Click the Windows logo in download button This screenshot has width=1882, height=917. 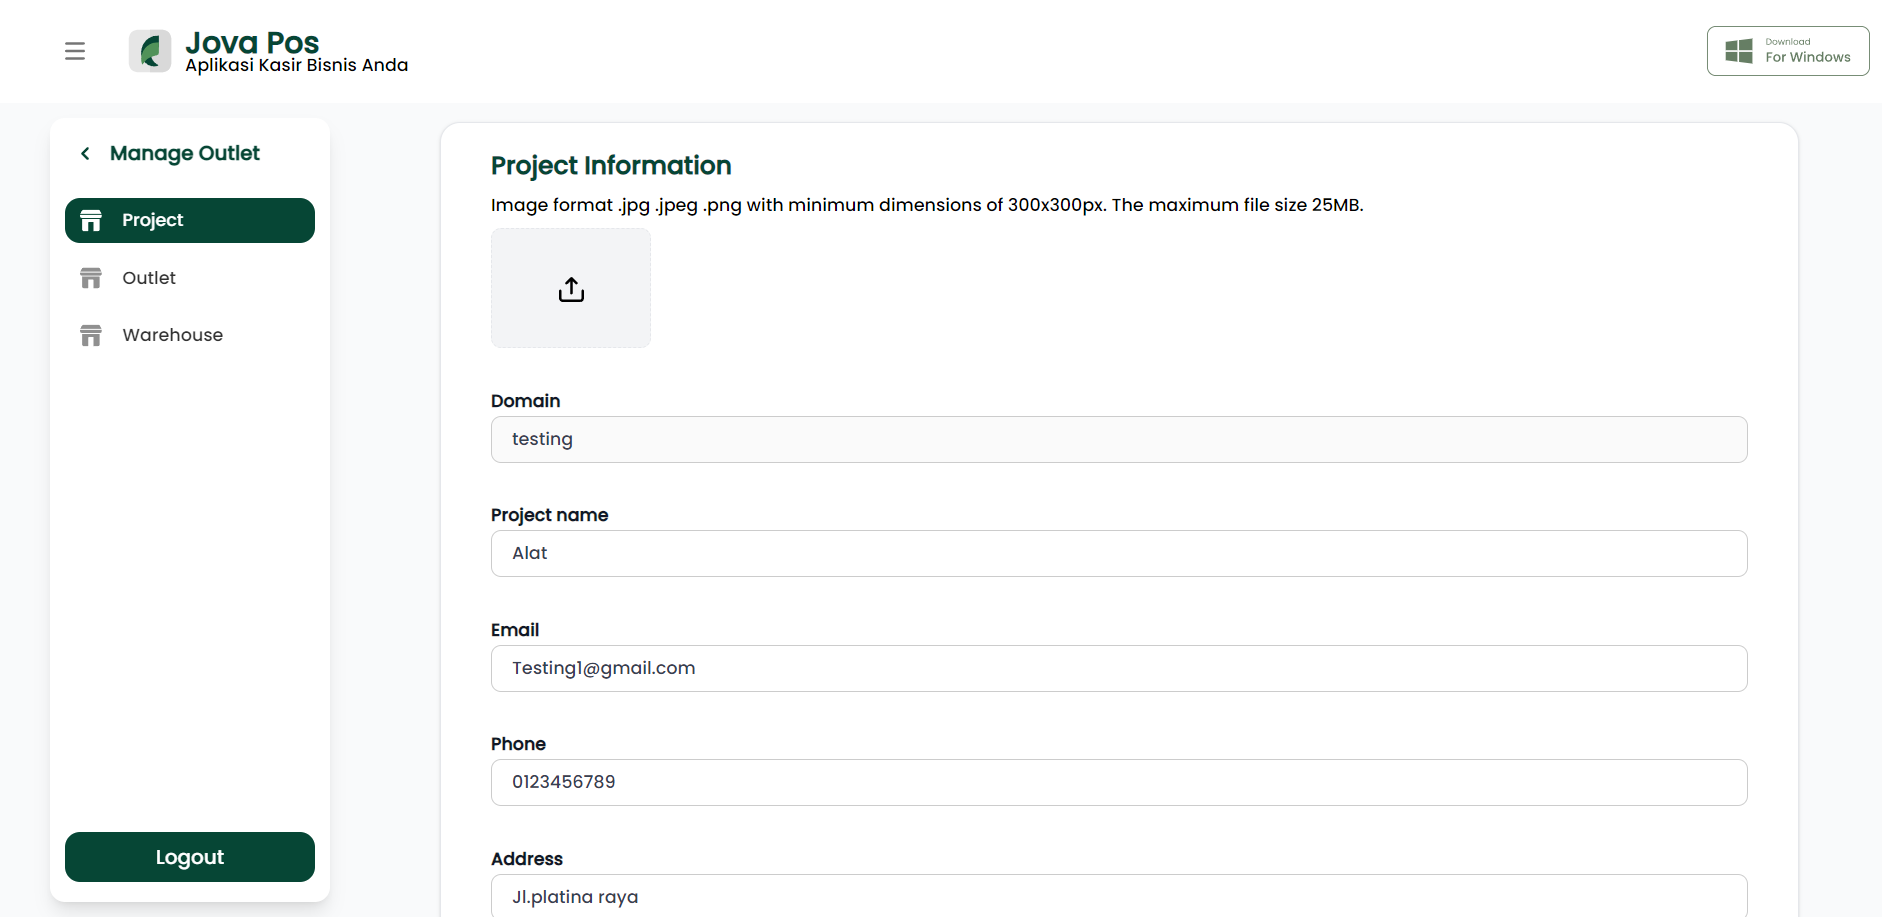(x=1739, y=51)
